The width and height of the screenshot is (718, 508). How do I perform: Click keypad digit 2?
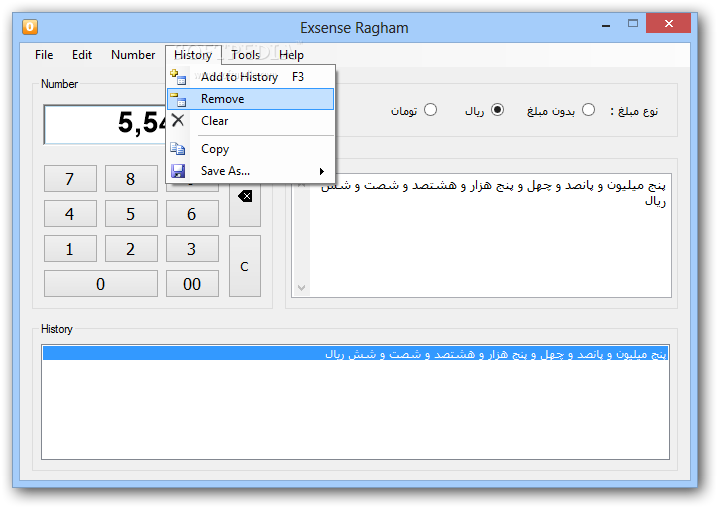[x=131, y=249]
